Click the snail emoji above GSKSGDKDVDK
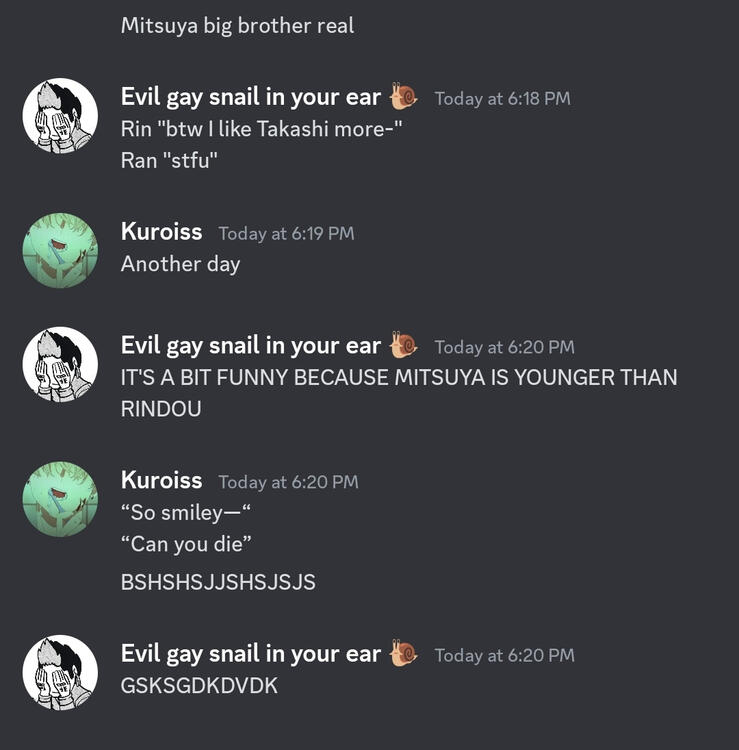The height and width of the screenshot is (750, 739). 403,653
